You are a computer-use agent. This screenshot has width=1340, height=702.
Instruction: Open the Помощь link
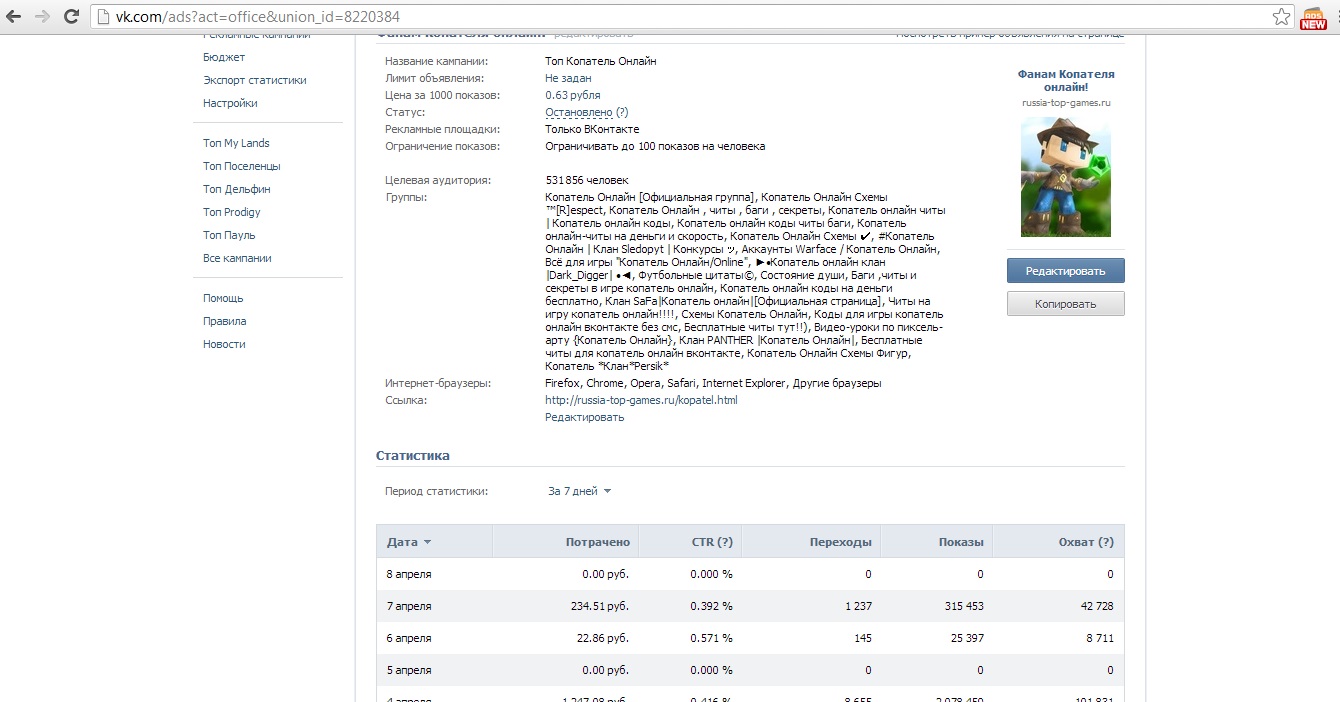point(223,298)
